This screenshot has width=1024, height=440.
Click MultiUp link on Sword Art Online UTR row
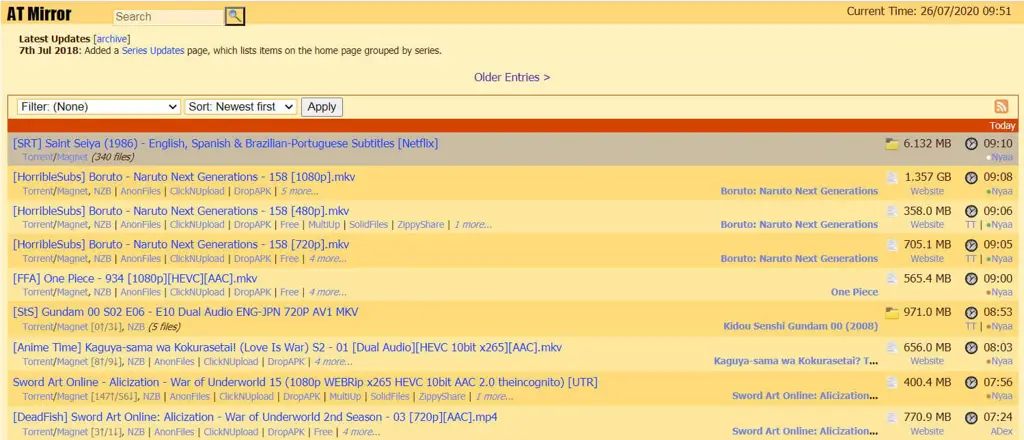tap(344, 396)
